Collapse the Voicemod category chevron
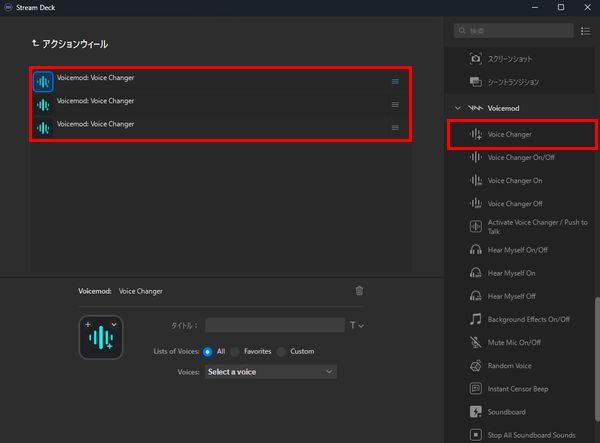Image resolution: width=600 pixels, height=443 pixels. (x=458, y=108)
